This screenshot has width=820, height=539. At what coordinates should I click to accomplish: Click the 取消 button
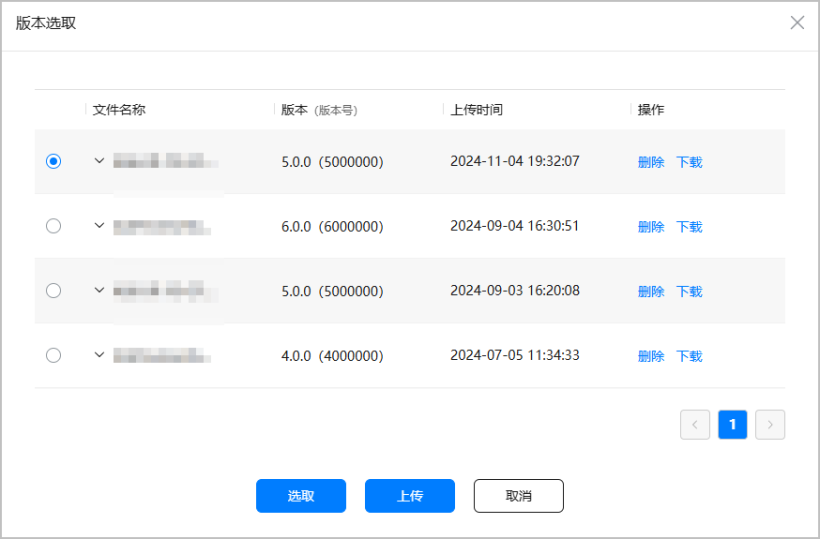(519, 496)
